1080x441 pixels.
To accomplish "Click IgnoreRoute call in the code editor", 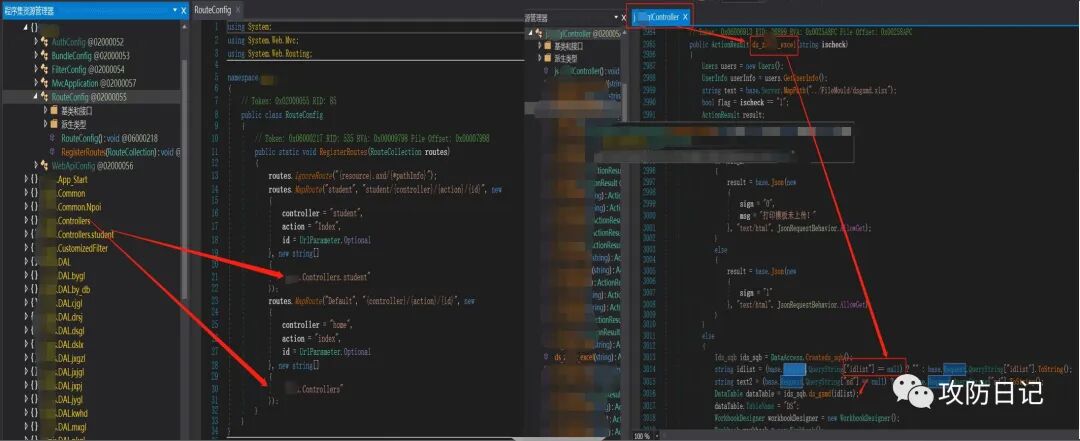I will click(311, 175).
